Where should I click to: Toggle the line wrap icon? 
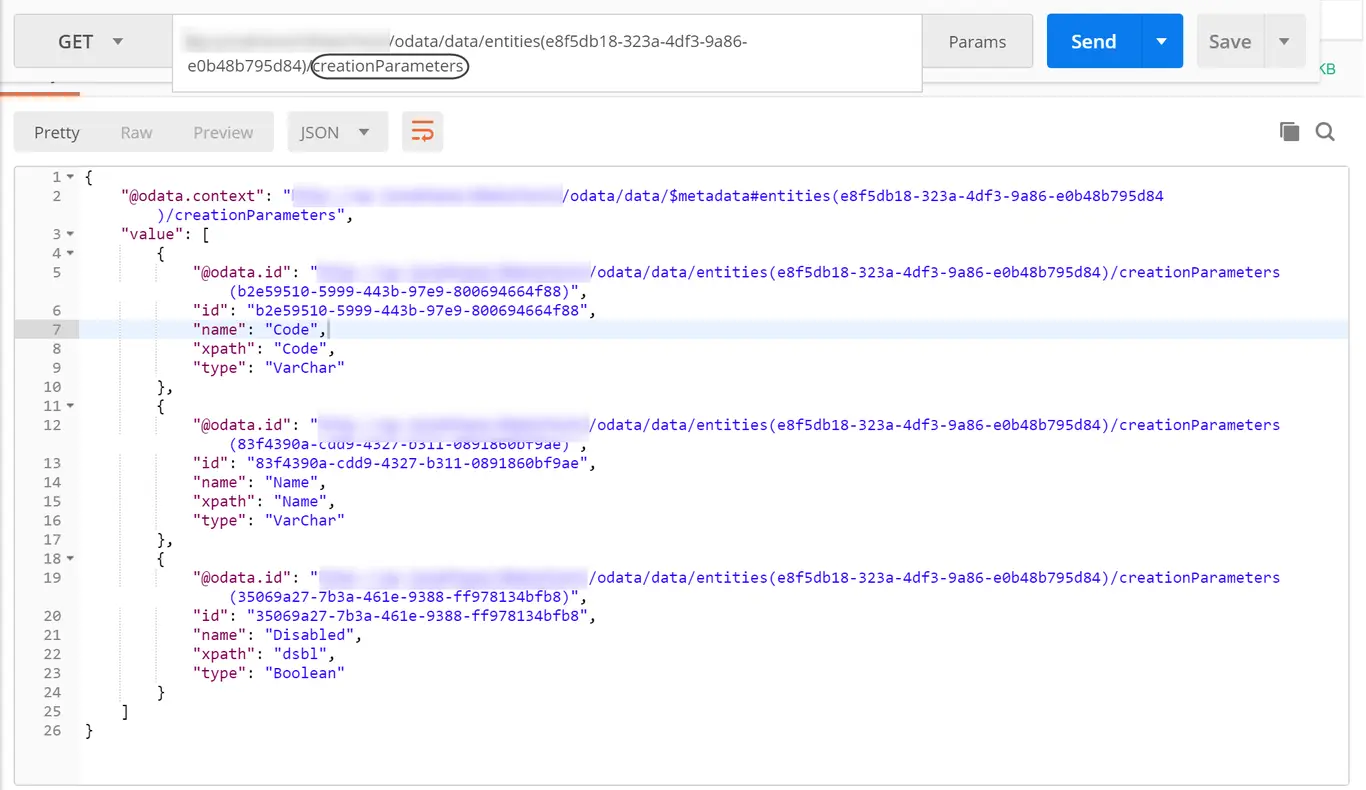tap(422, 132)
